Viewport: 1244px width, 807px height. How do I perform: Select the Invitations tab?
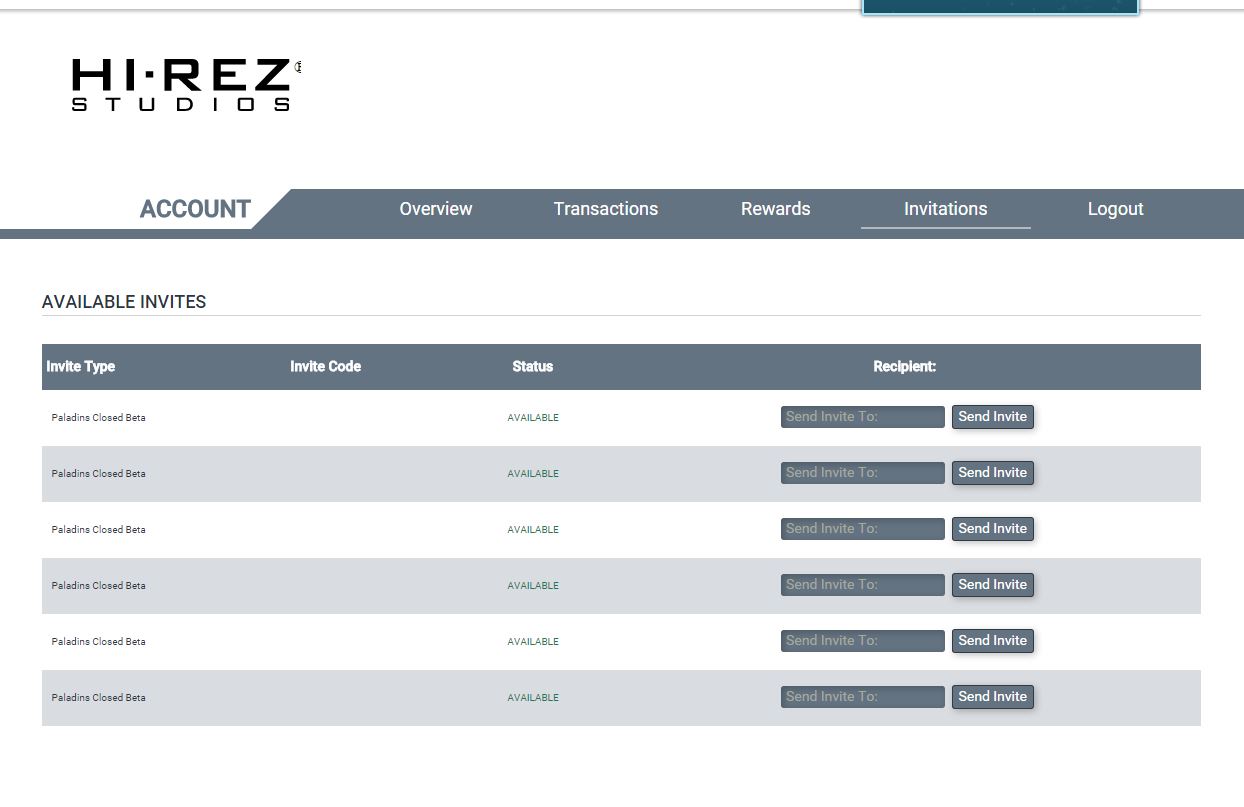point(946,209)
